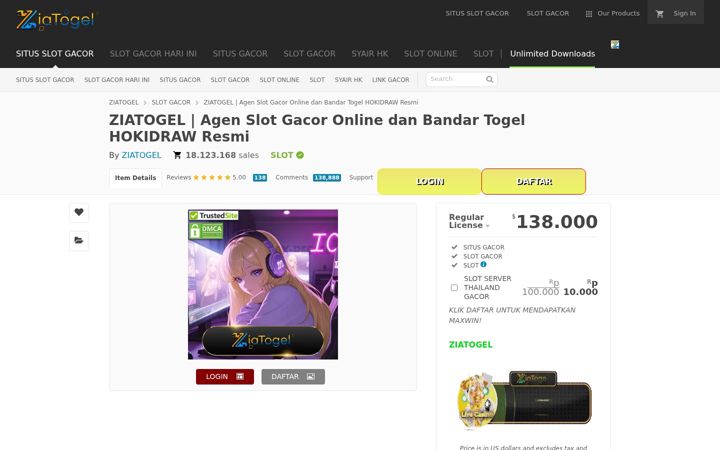Open Unlimited Downloads in main navigation
The height and width of the screenshot is (450, 720).
[552, 54]
